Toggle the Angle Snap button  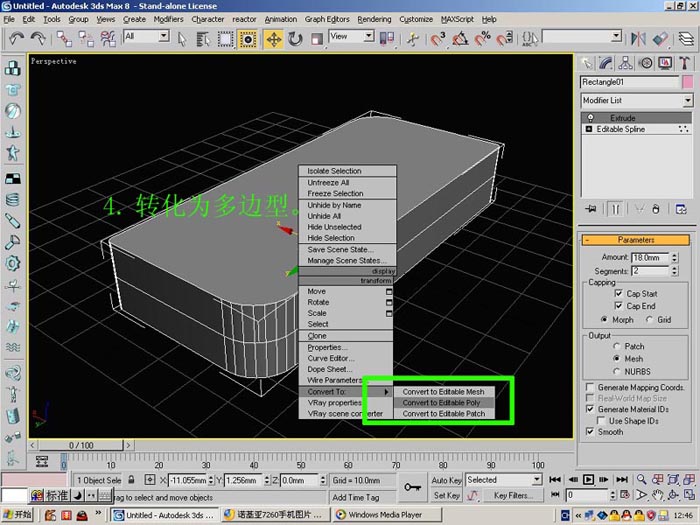[x=460, y=39]
